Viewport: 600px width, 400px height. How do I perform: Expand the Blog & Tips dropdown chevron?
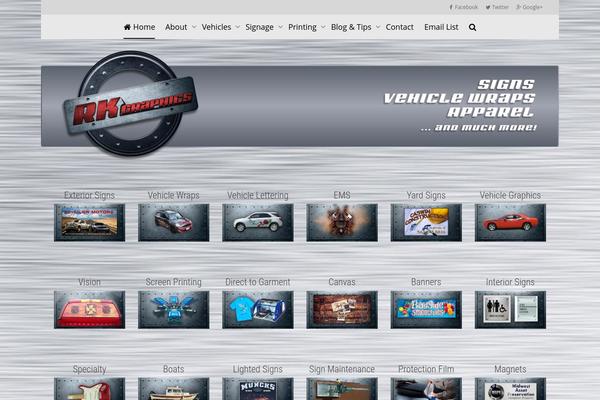click(378, 27)
